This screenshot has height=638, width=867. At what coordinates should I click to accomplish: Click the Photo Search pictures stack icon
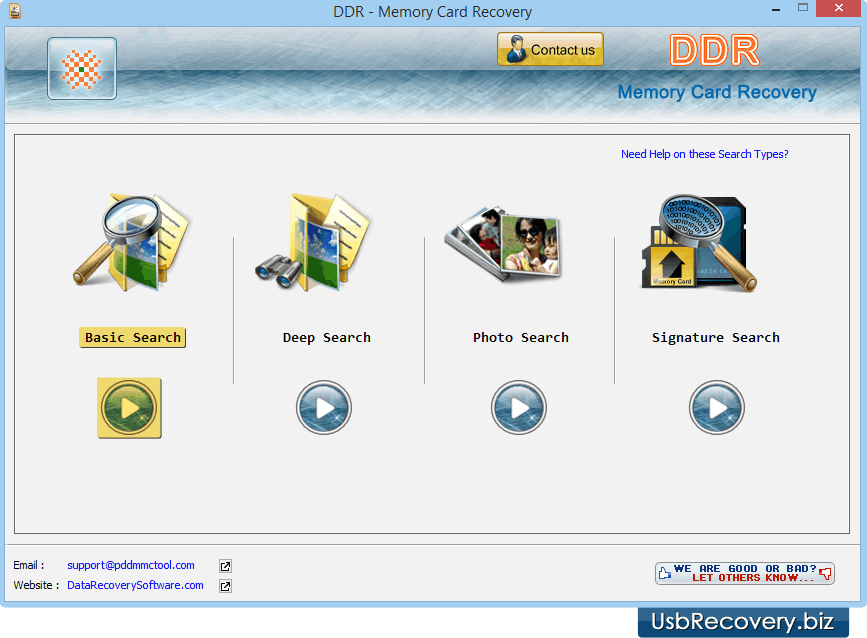pos(503,244)
